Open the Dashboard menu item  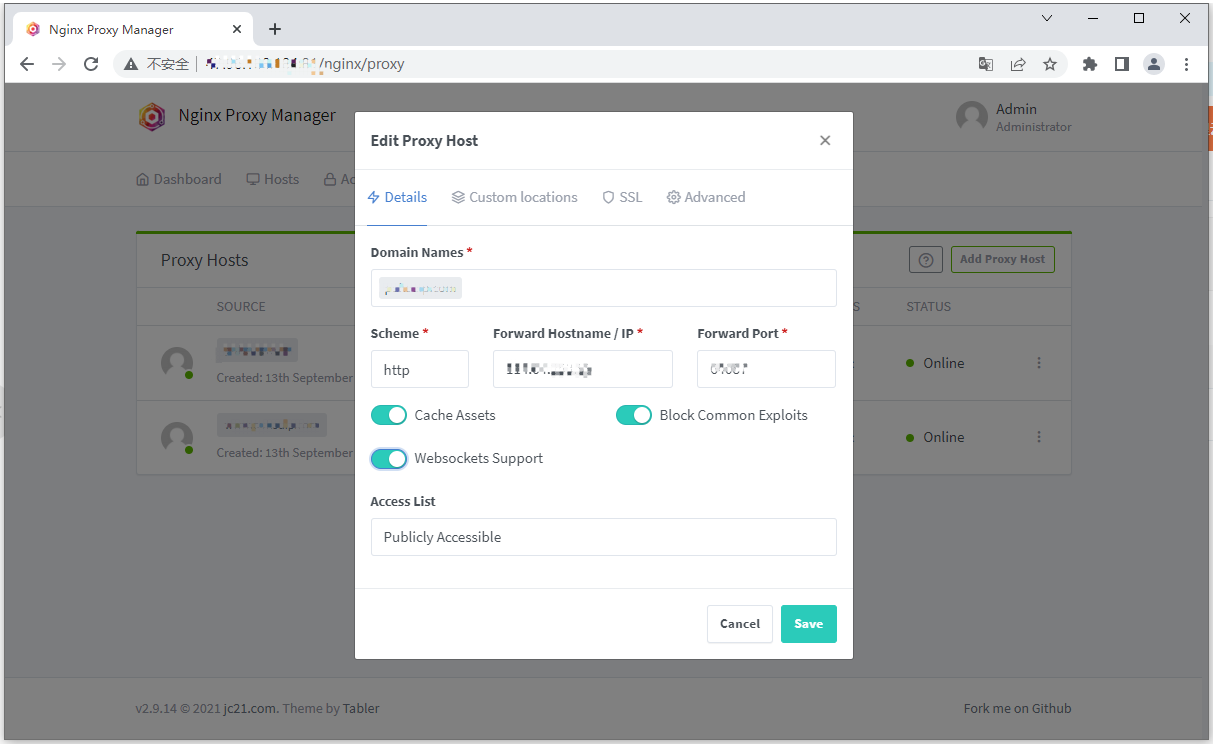(x=179, y=179)
